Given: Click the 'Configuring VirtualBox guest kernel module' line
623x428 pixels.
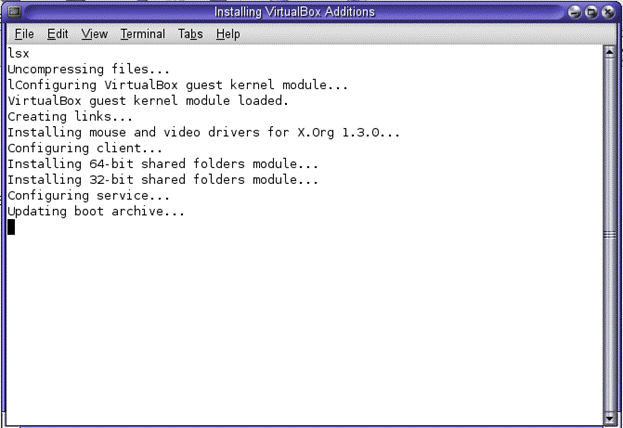Looking at the screenshot, I should point(178,85).
